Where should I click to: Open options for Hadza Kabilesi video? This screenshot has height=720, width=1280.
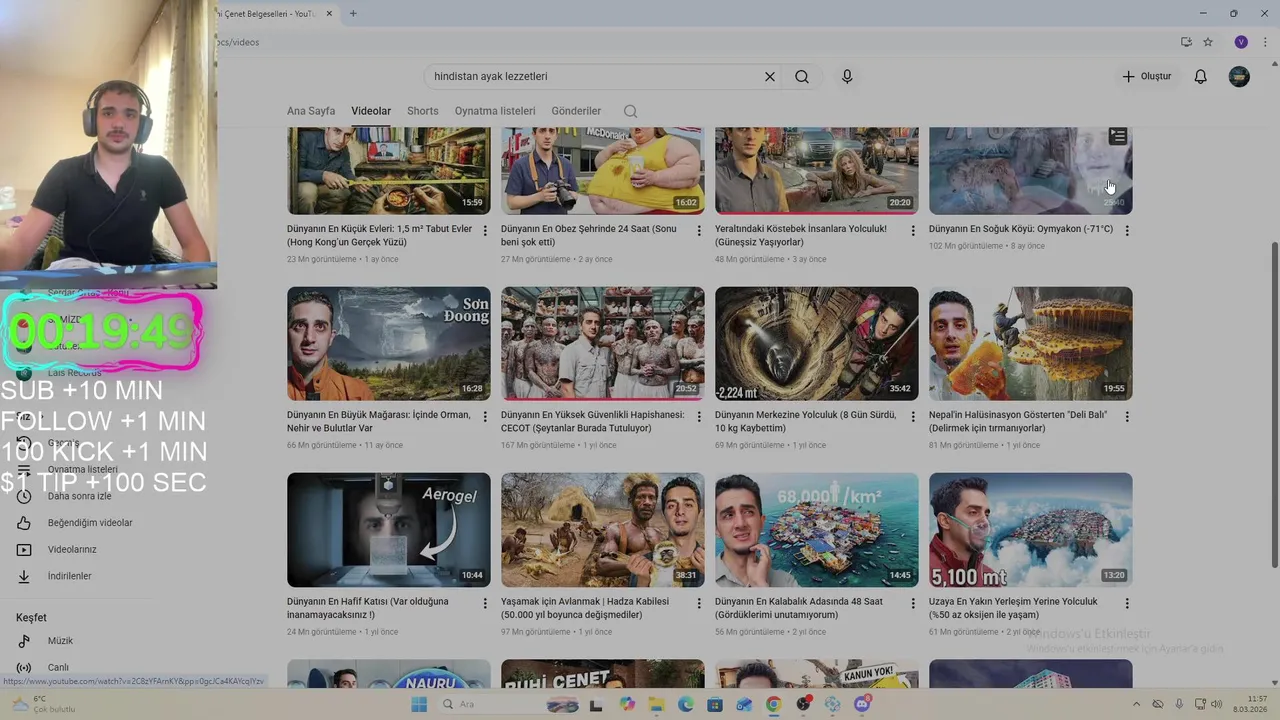tap(699, 603)
